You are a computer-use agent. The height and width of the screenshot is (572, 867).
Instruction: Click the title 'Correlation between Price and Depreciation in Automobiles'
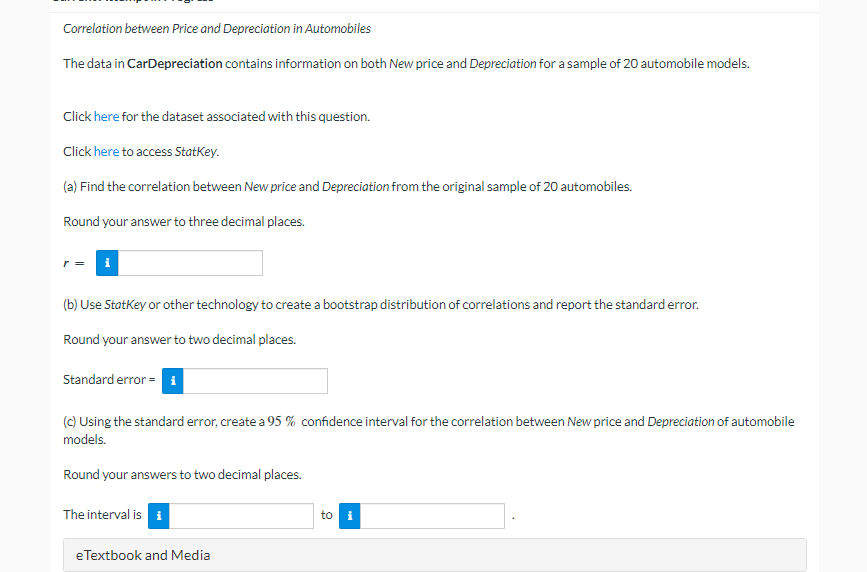[217, 29]
